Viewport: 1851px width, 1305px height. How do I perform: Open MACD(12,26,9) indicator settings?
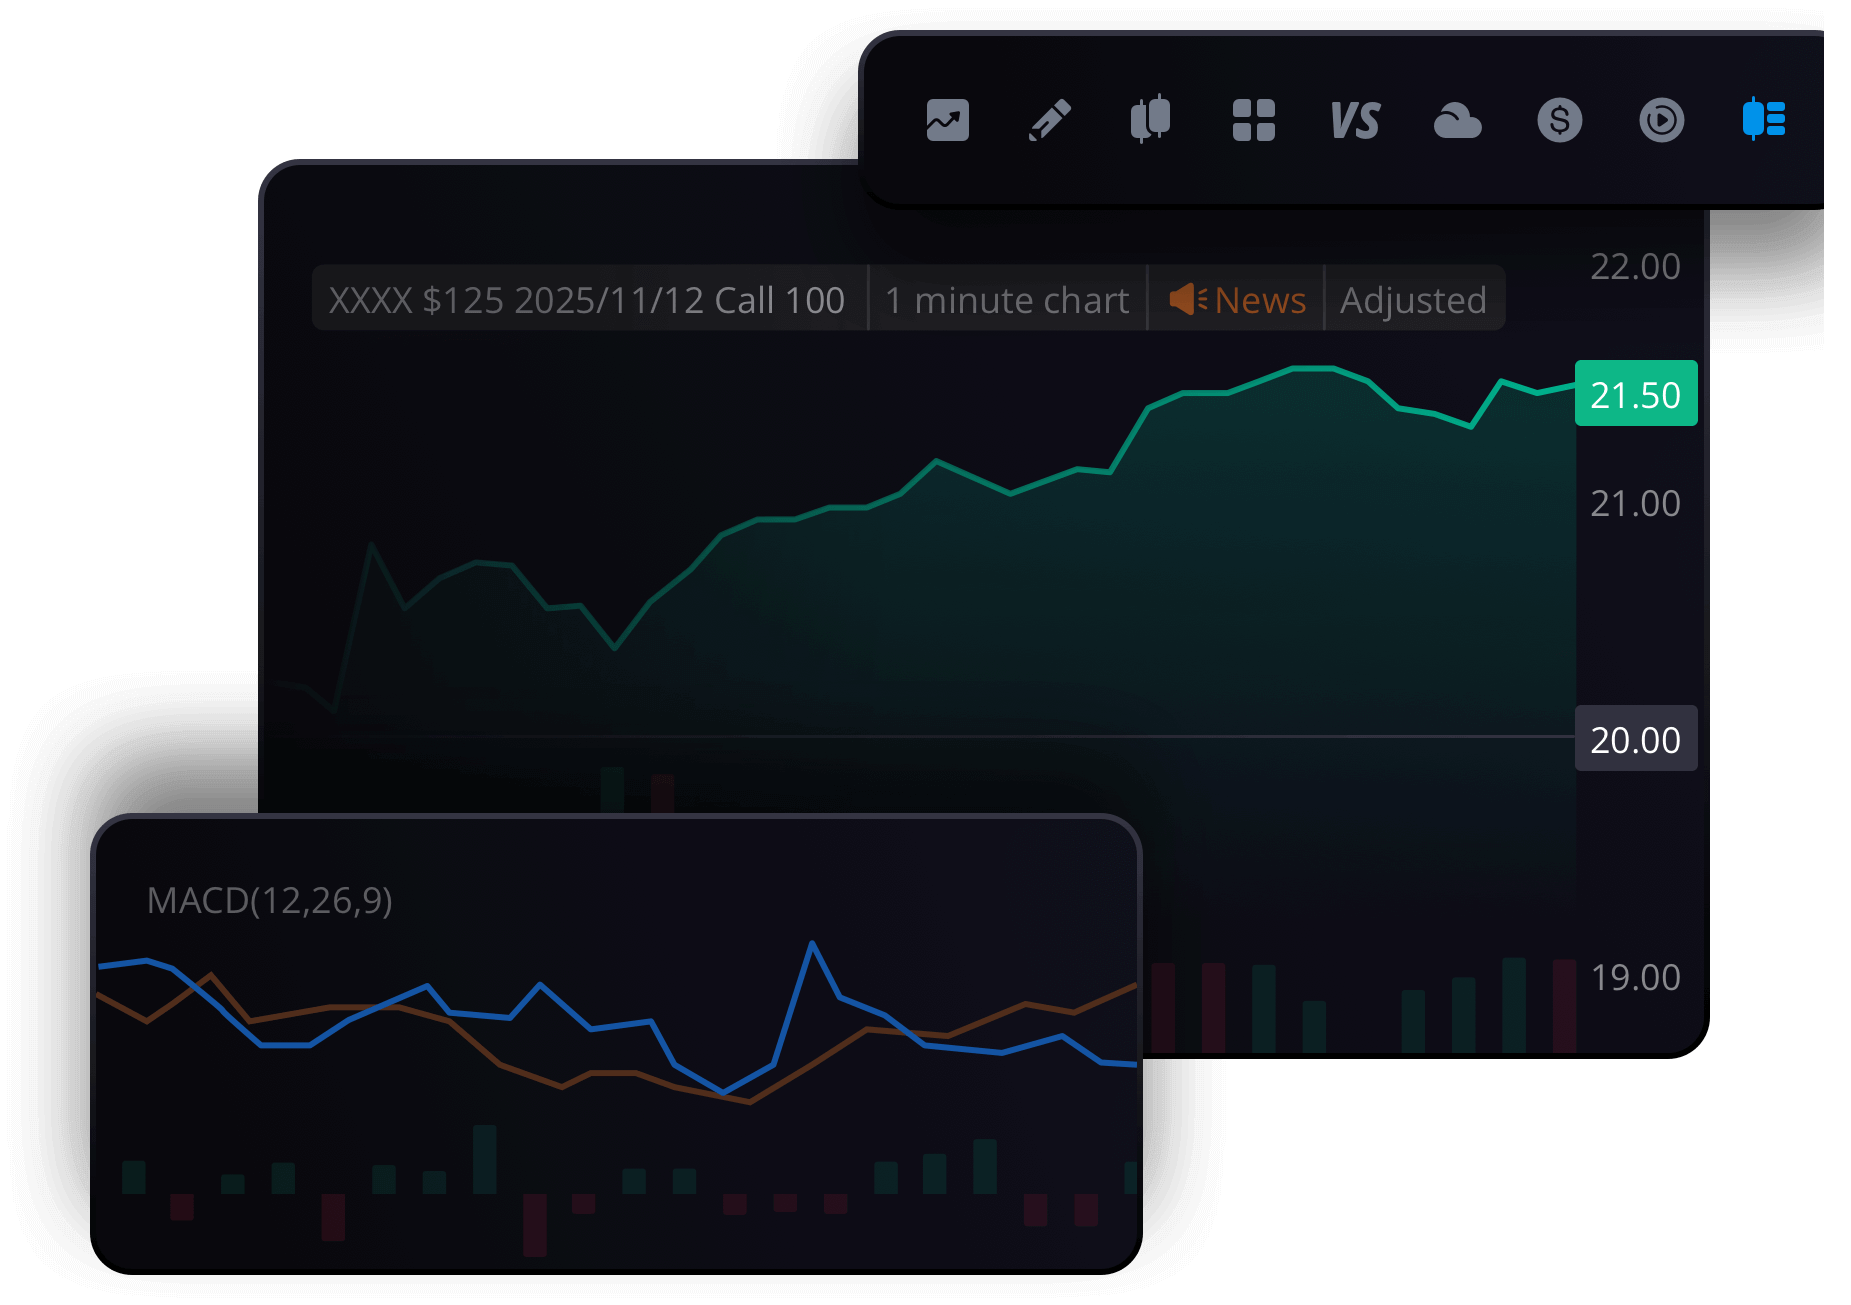(269, 901)
